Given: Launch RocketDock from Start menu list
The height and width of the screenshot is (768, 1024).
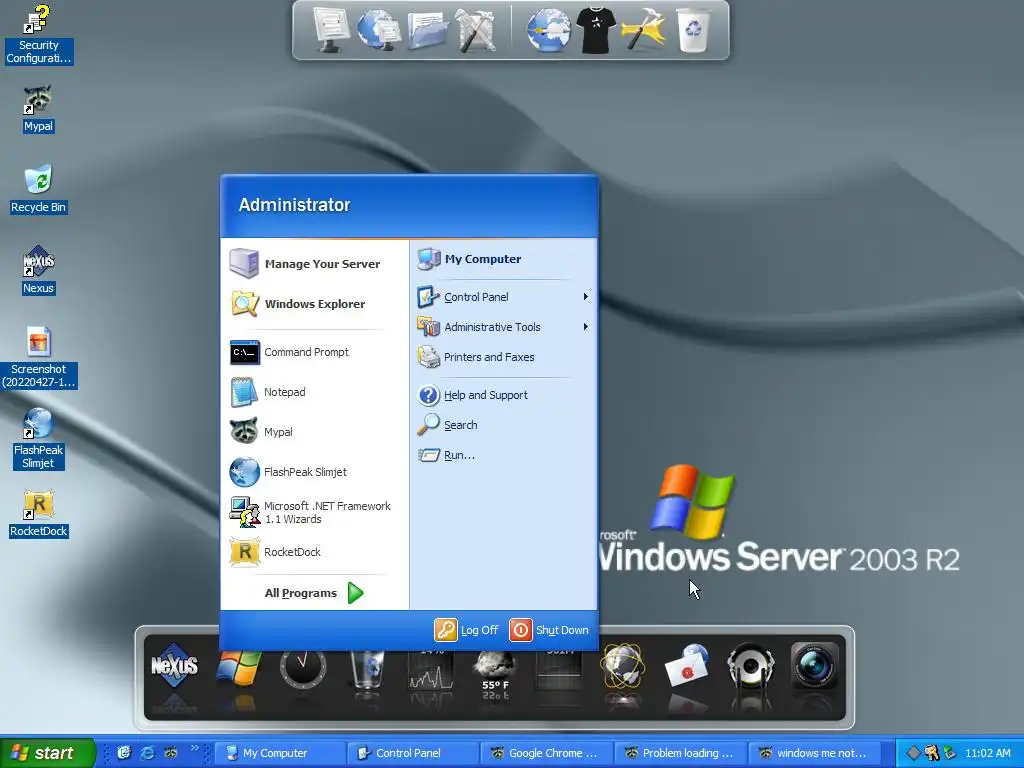Looking at the screenshot, I should 315,552.
